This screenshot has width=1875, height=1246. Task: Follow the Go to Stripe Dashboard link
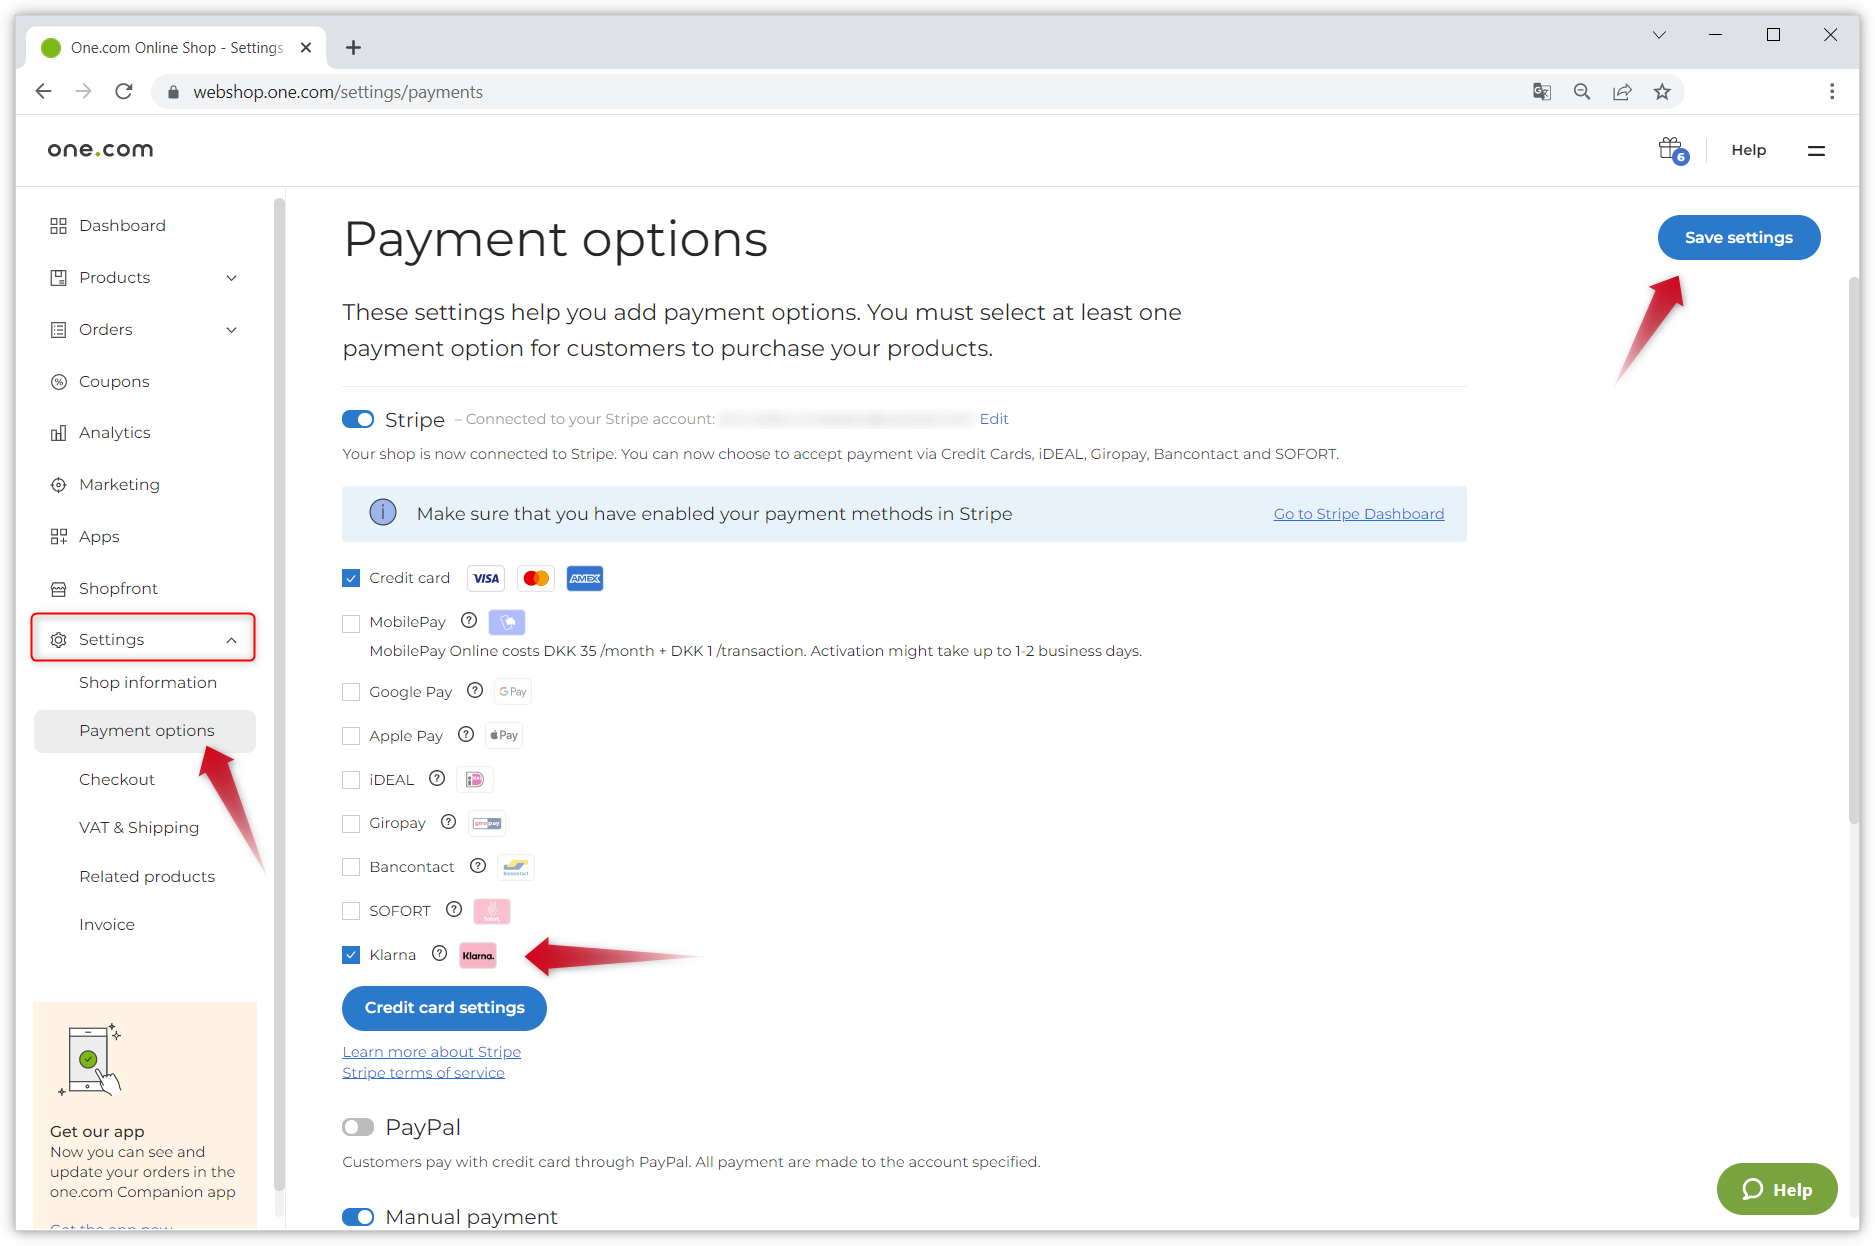tap(1358, 514)
